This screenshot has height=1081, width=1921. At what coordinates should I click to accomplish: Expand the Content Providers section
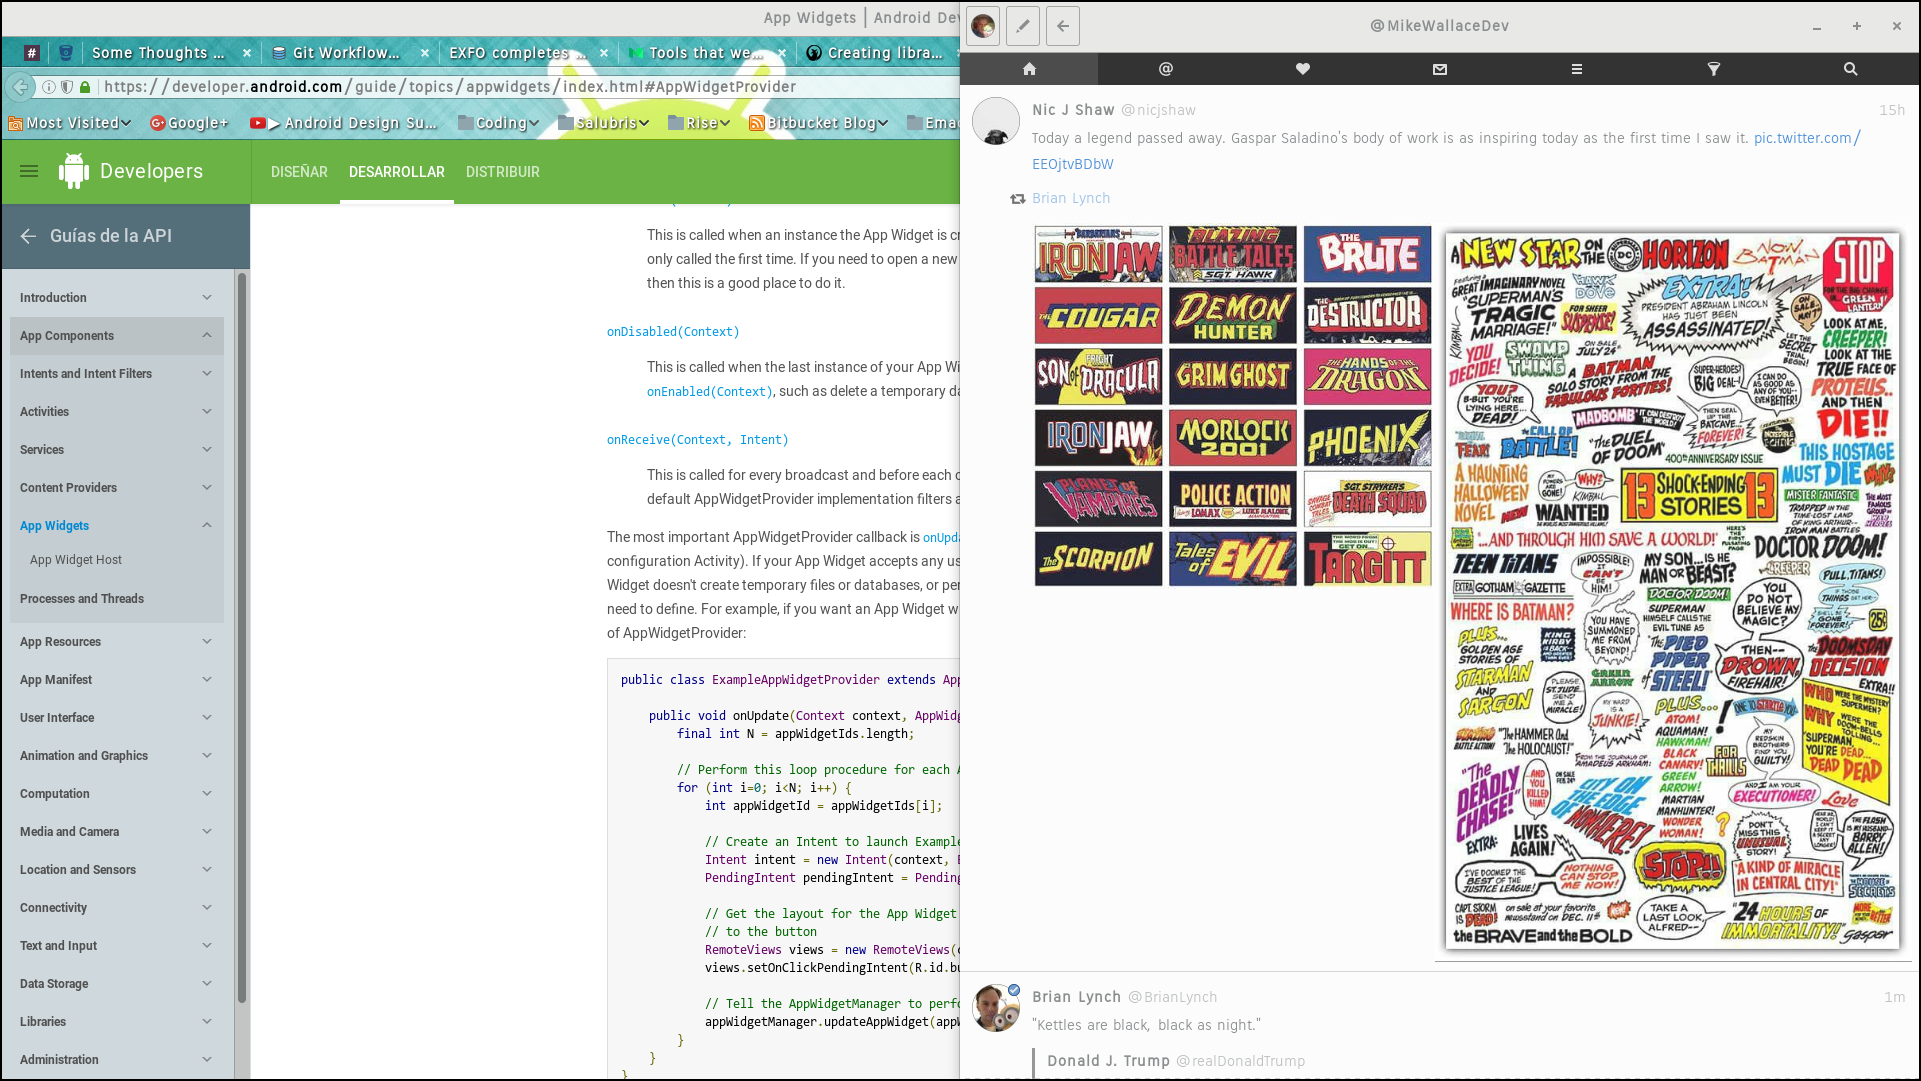pos(207,487)
